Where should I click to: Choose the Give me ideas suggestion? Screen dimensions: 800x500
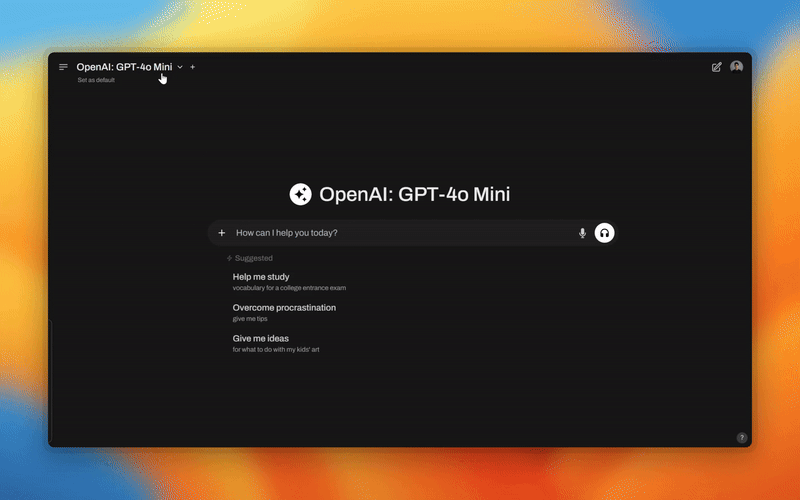276,343
